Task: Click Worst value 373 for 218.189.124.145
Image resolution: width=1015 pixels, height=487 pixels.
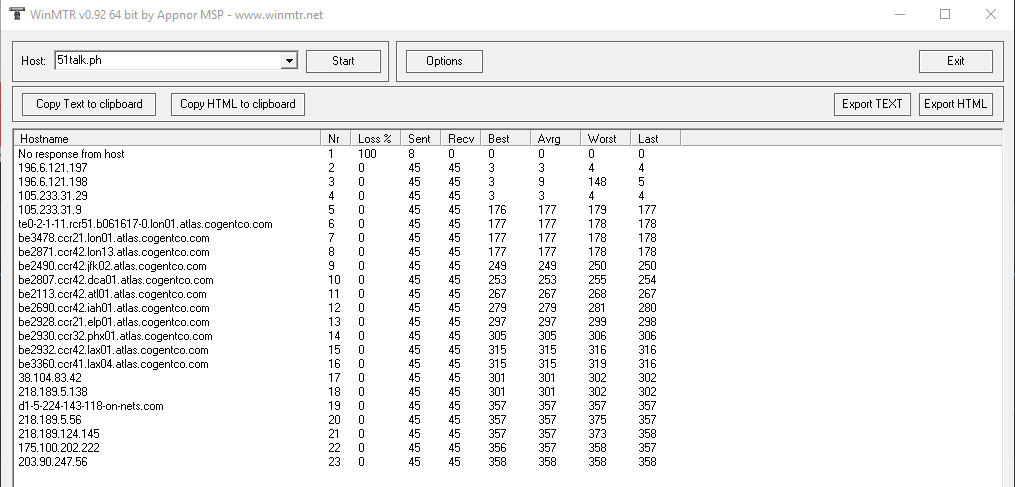Action: (x=597, y=435)
